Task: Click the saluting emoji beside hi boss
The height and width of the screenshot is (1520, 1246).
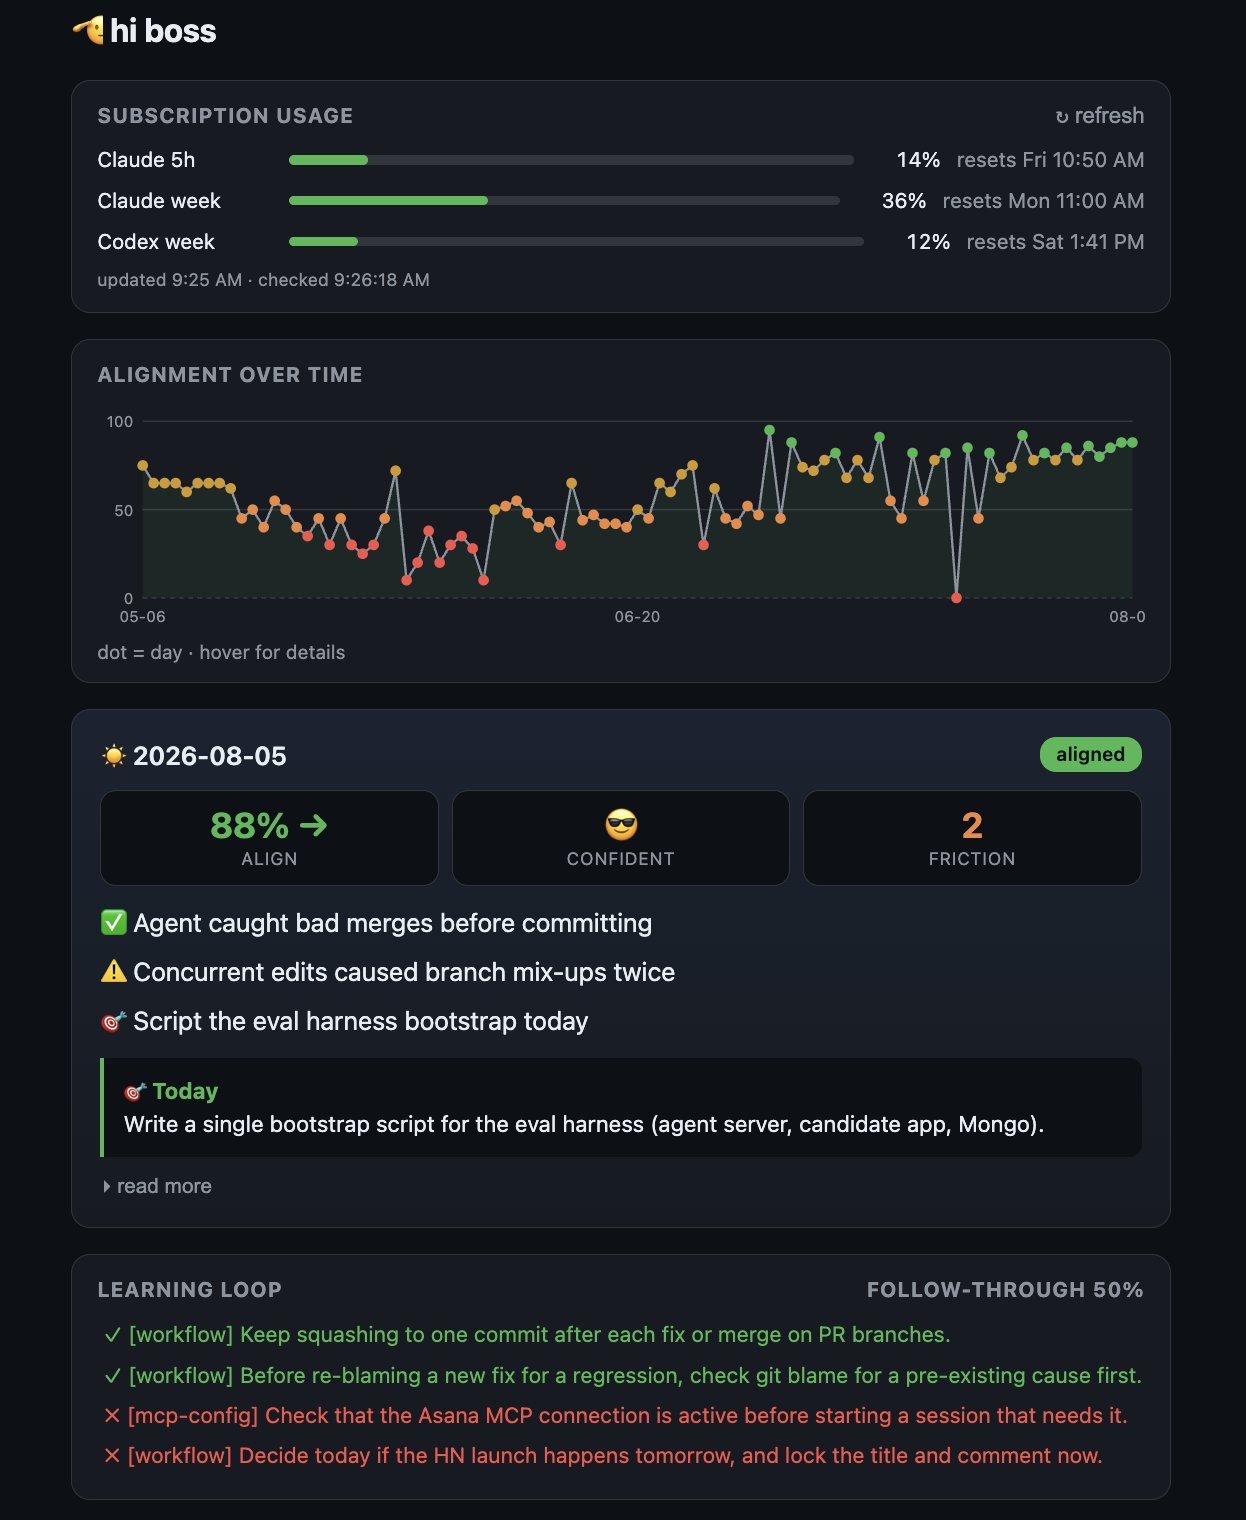Action: pyautogui.click(x=88, y=30)
